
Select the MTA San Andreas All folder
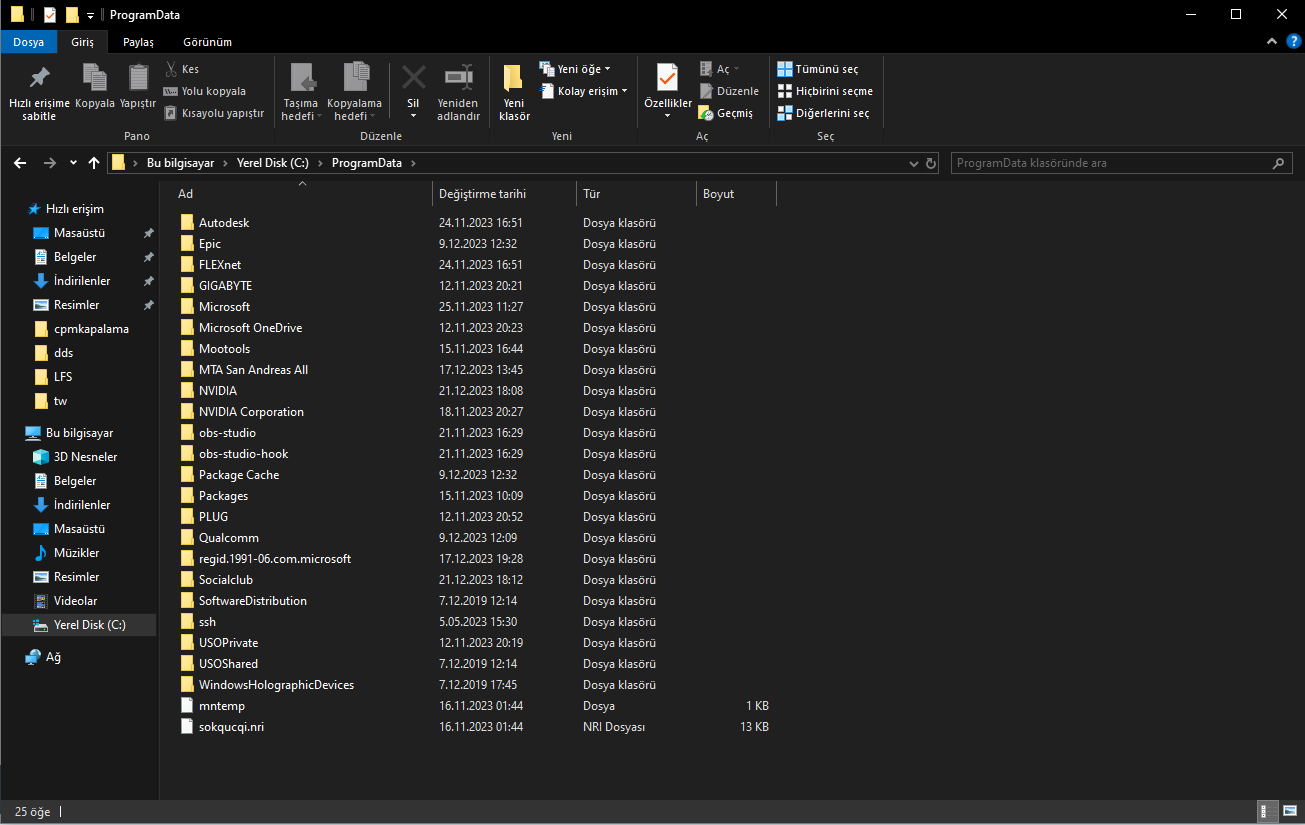[x=253, y=370]
